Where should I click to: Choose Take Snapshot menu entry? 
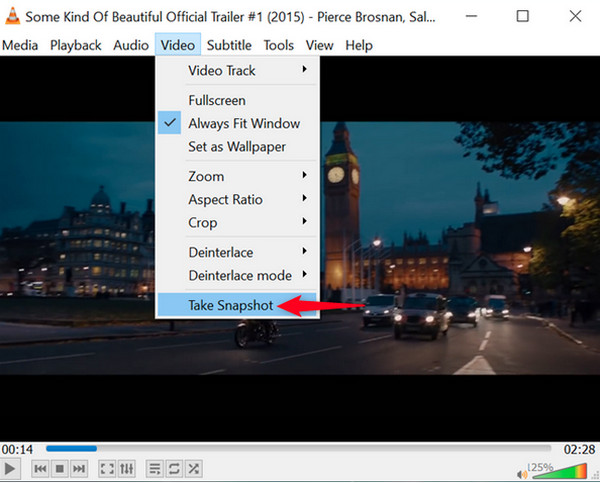(237, 305)
